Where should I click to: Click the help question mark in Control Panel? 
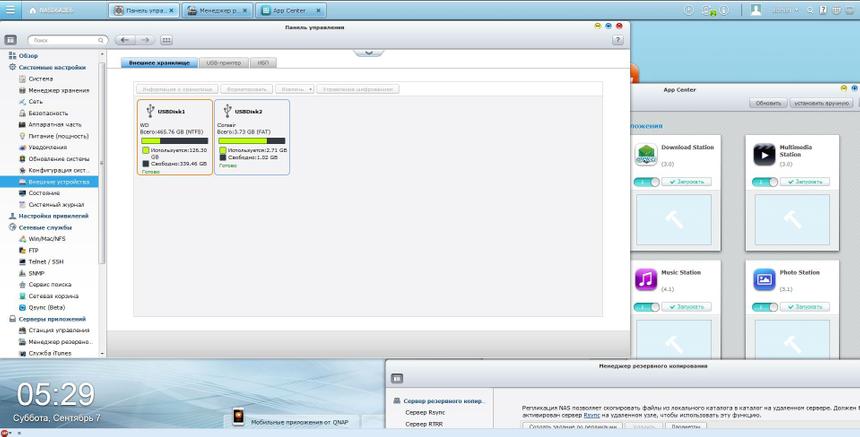[619, 40]
